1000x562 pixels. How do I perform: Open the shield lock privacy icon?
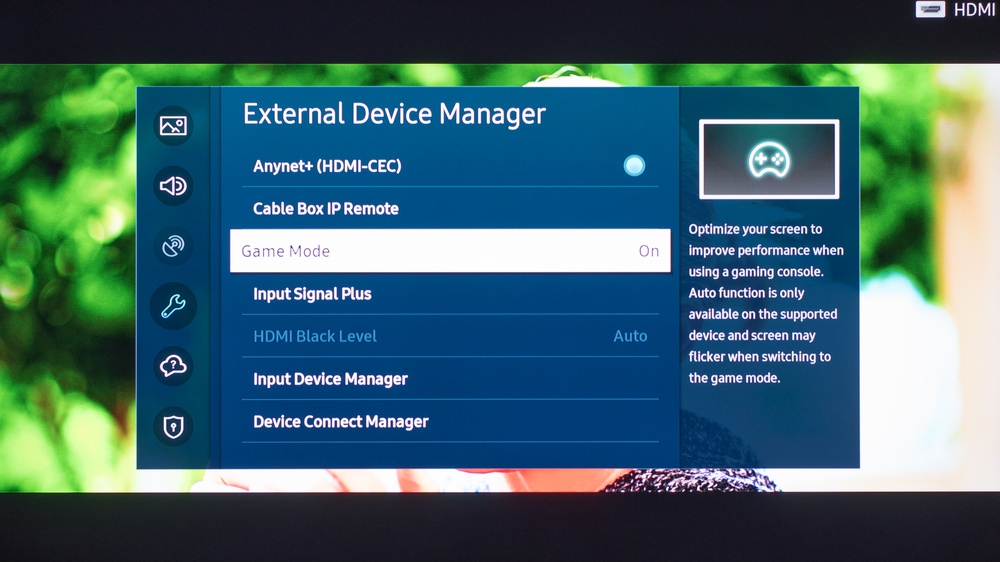(173, 427)
